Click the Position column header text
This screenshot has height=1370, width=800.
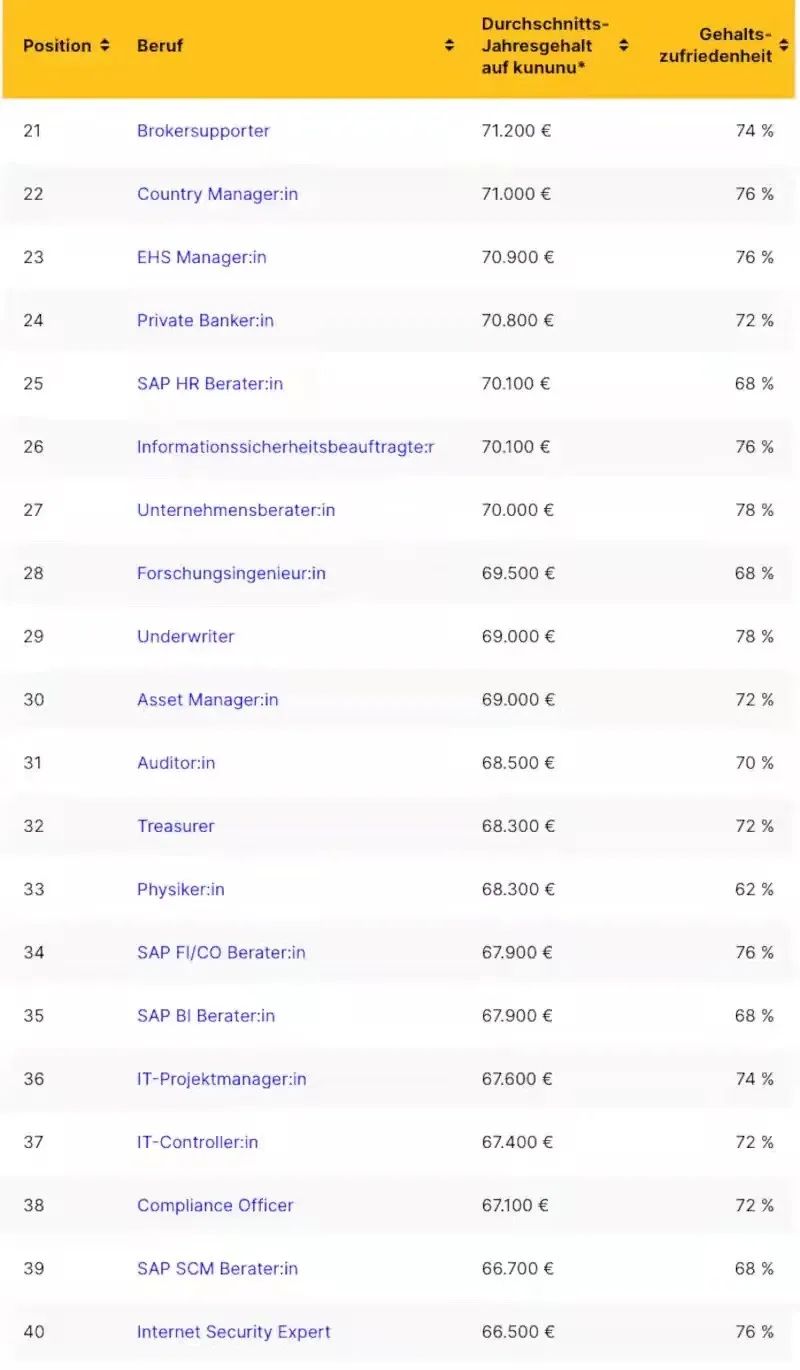[x=57, y=46]
